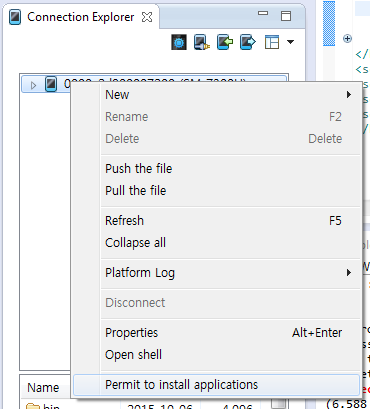Click the bin folder icon
The width and height of the screenshot is (370, 409).
pyautogui.click(x=33, y=406)
